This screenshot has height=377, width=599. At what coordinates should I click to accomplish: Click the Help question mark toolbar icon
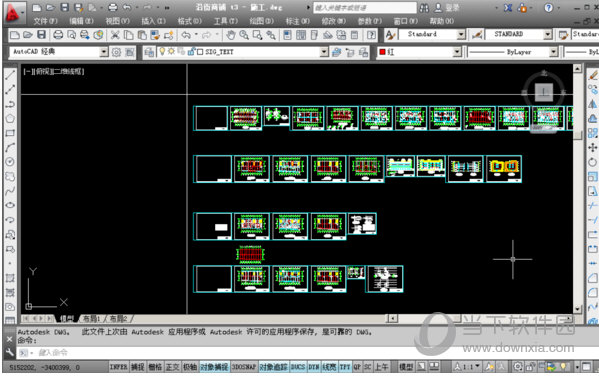(x=371, y=35)
